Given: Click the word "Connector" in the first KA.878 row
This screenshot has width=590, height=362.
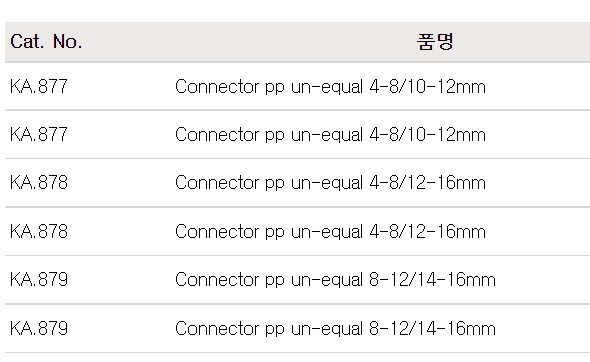Looking at the screenshot, I should coord(217,183).
